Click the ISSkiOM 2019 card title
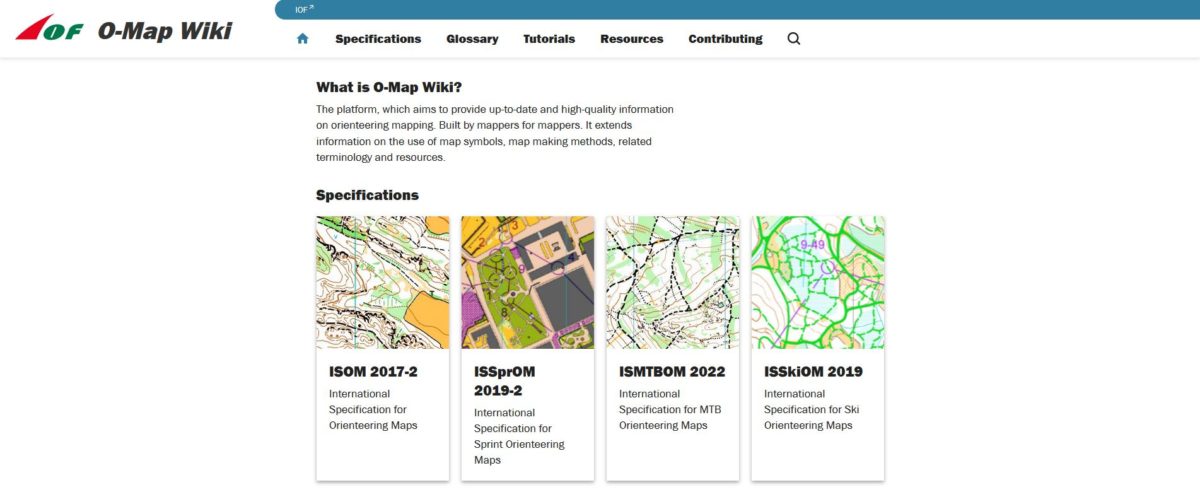1200x492 pixels. pyautogui.click(x=813, y=371)
